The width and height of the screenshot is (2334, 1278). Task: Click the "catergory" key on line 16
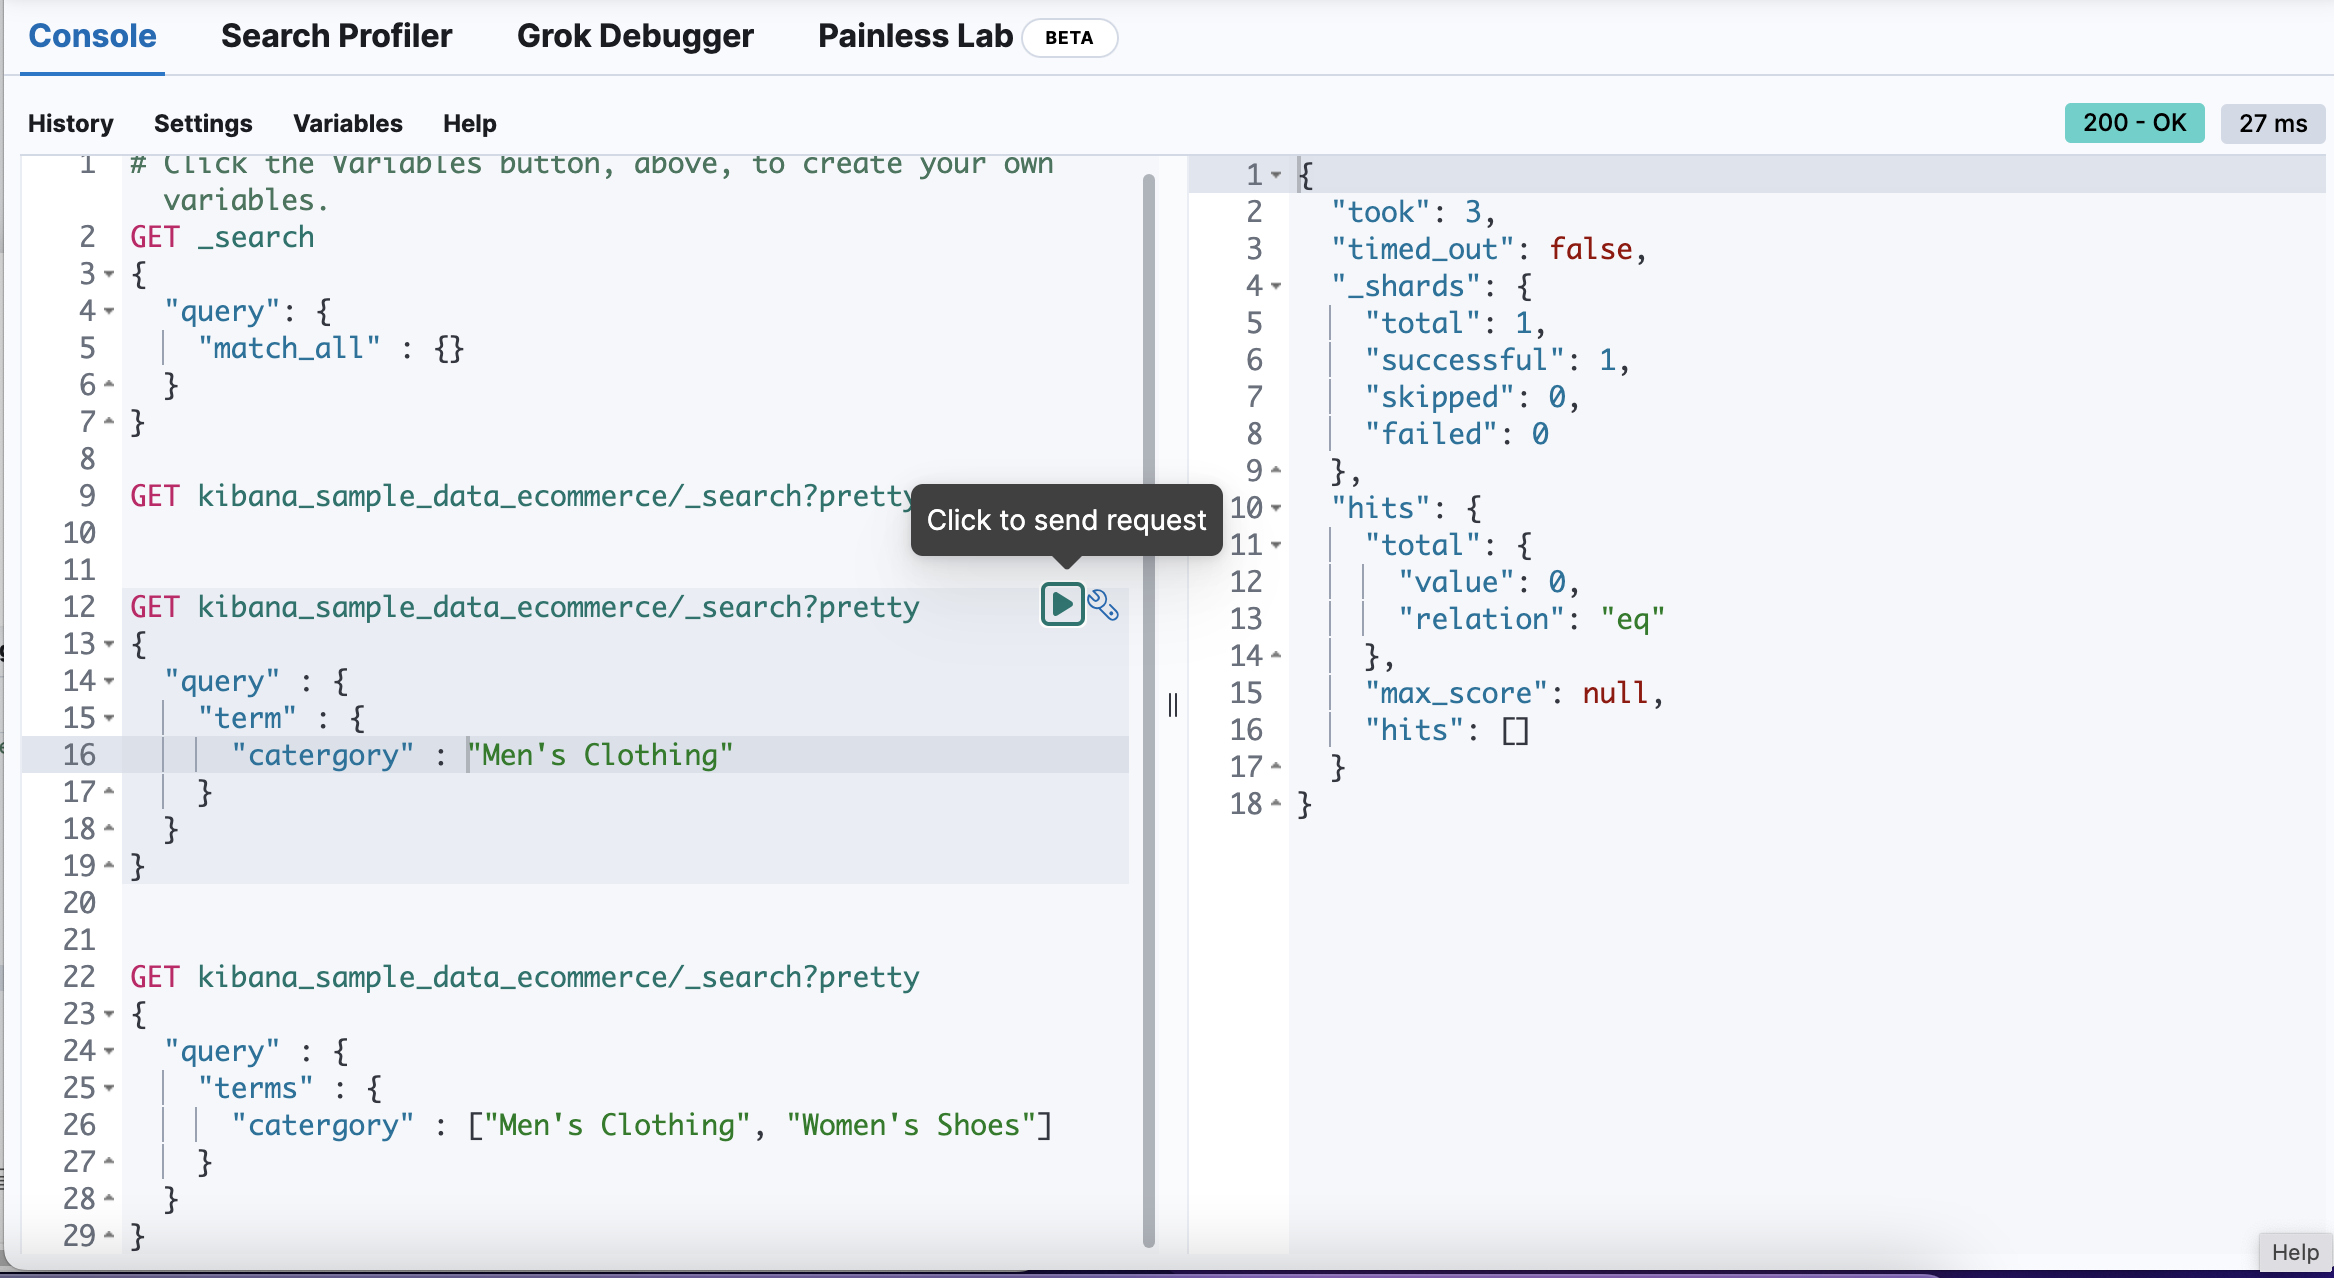(322, 755)
